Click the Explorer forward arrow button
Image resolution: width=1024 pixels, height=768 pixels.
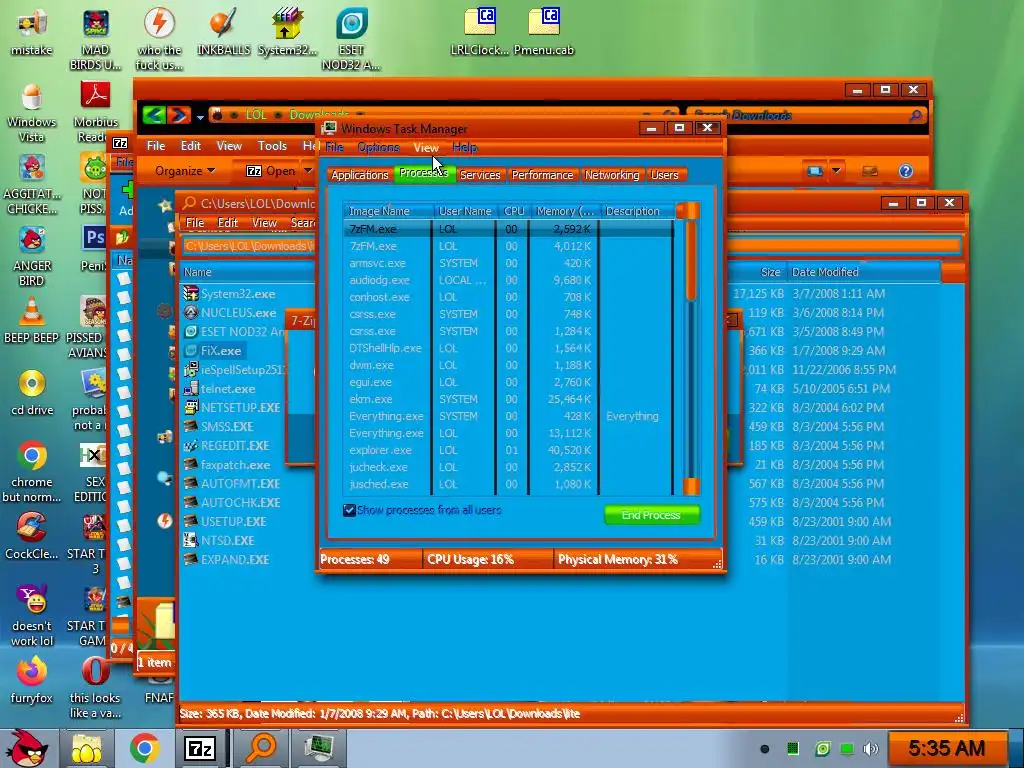coord(178,116)
